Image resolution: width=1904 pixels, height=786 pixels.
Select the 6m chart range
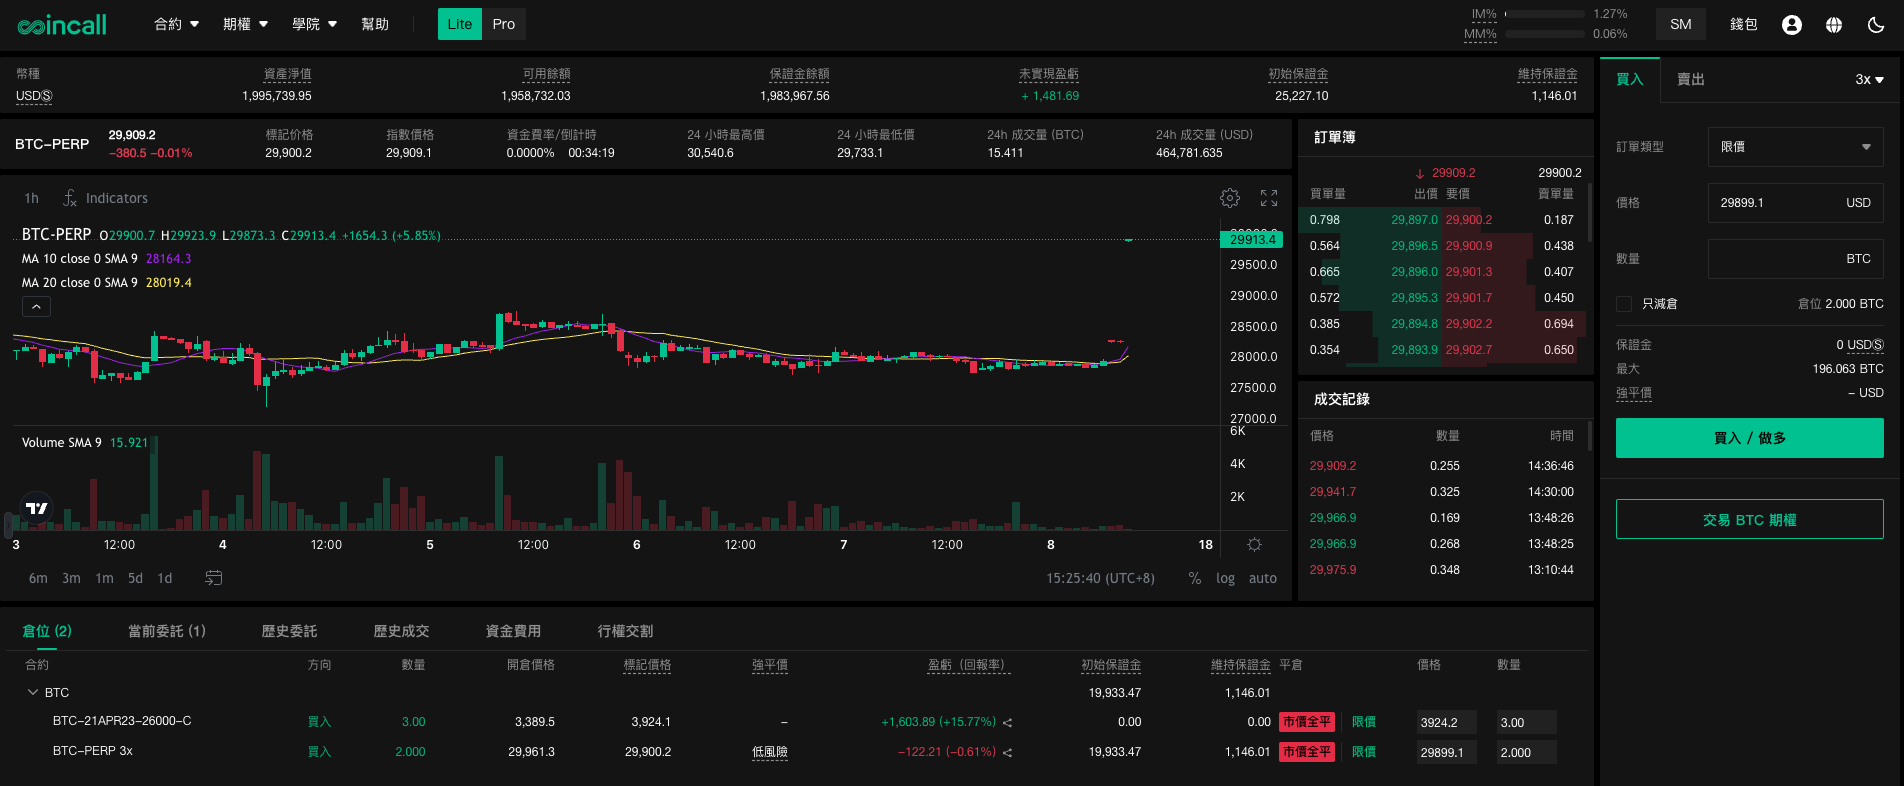(x=38, y=578)
